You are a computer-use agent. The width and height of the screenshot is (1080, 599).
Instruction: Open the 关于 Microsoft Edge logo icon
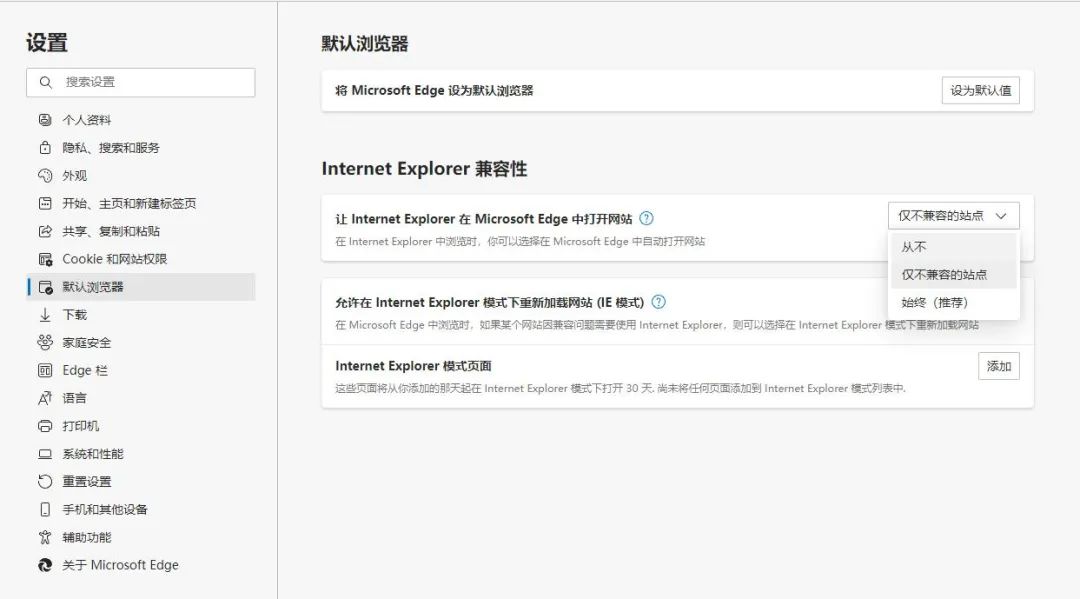point(45,565)
